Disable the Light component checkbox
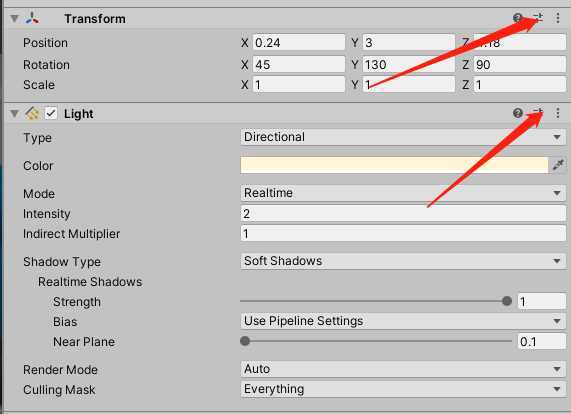This screenshot has width=571, height=414. pos(51,114)
